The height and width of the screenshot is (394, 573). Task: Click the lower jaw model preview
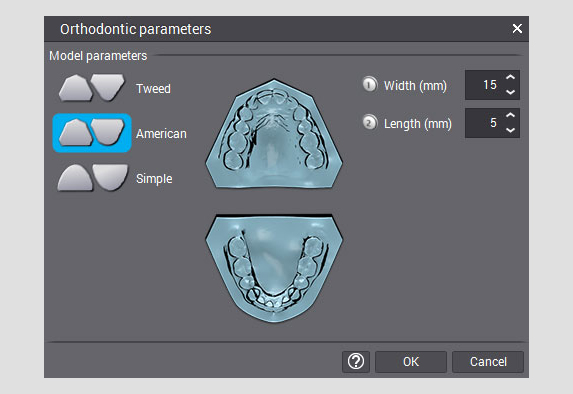coord(274,269)
